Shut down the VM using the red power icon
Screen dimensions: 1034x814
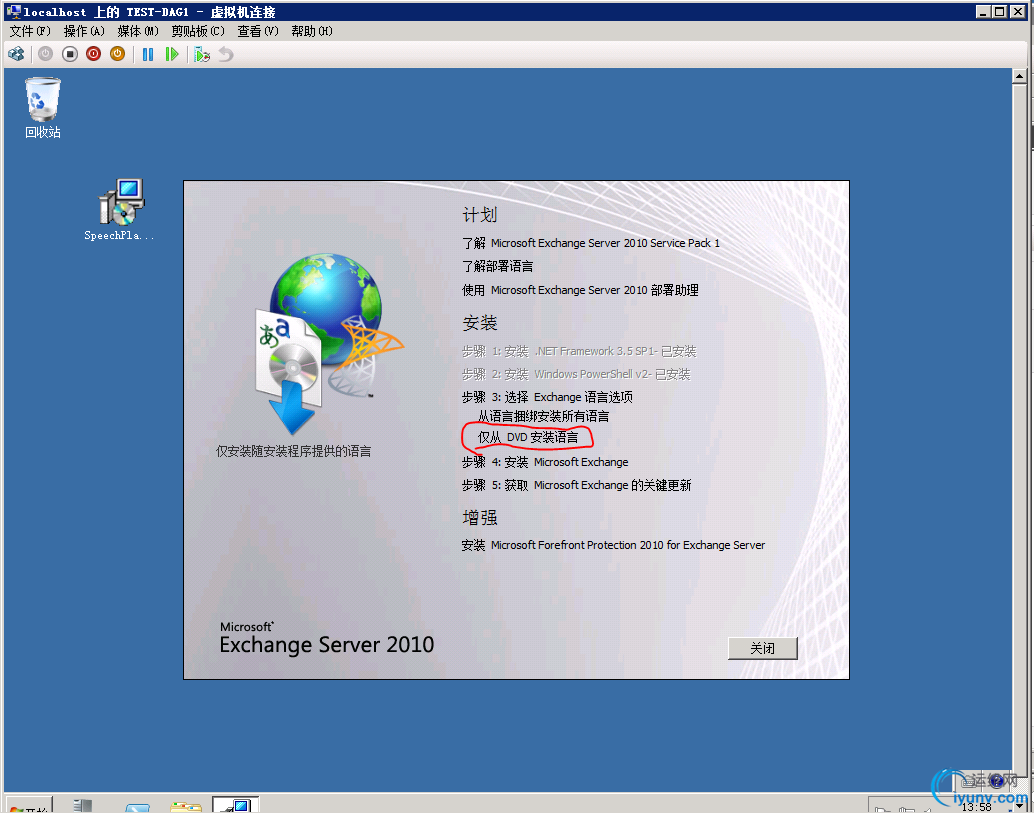[94, 54]
